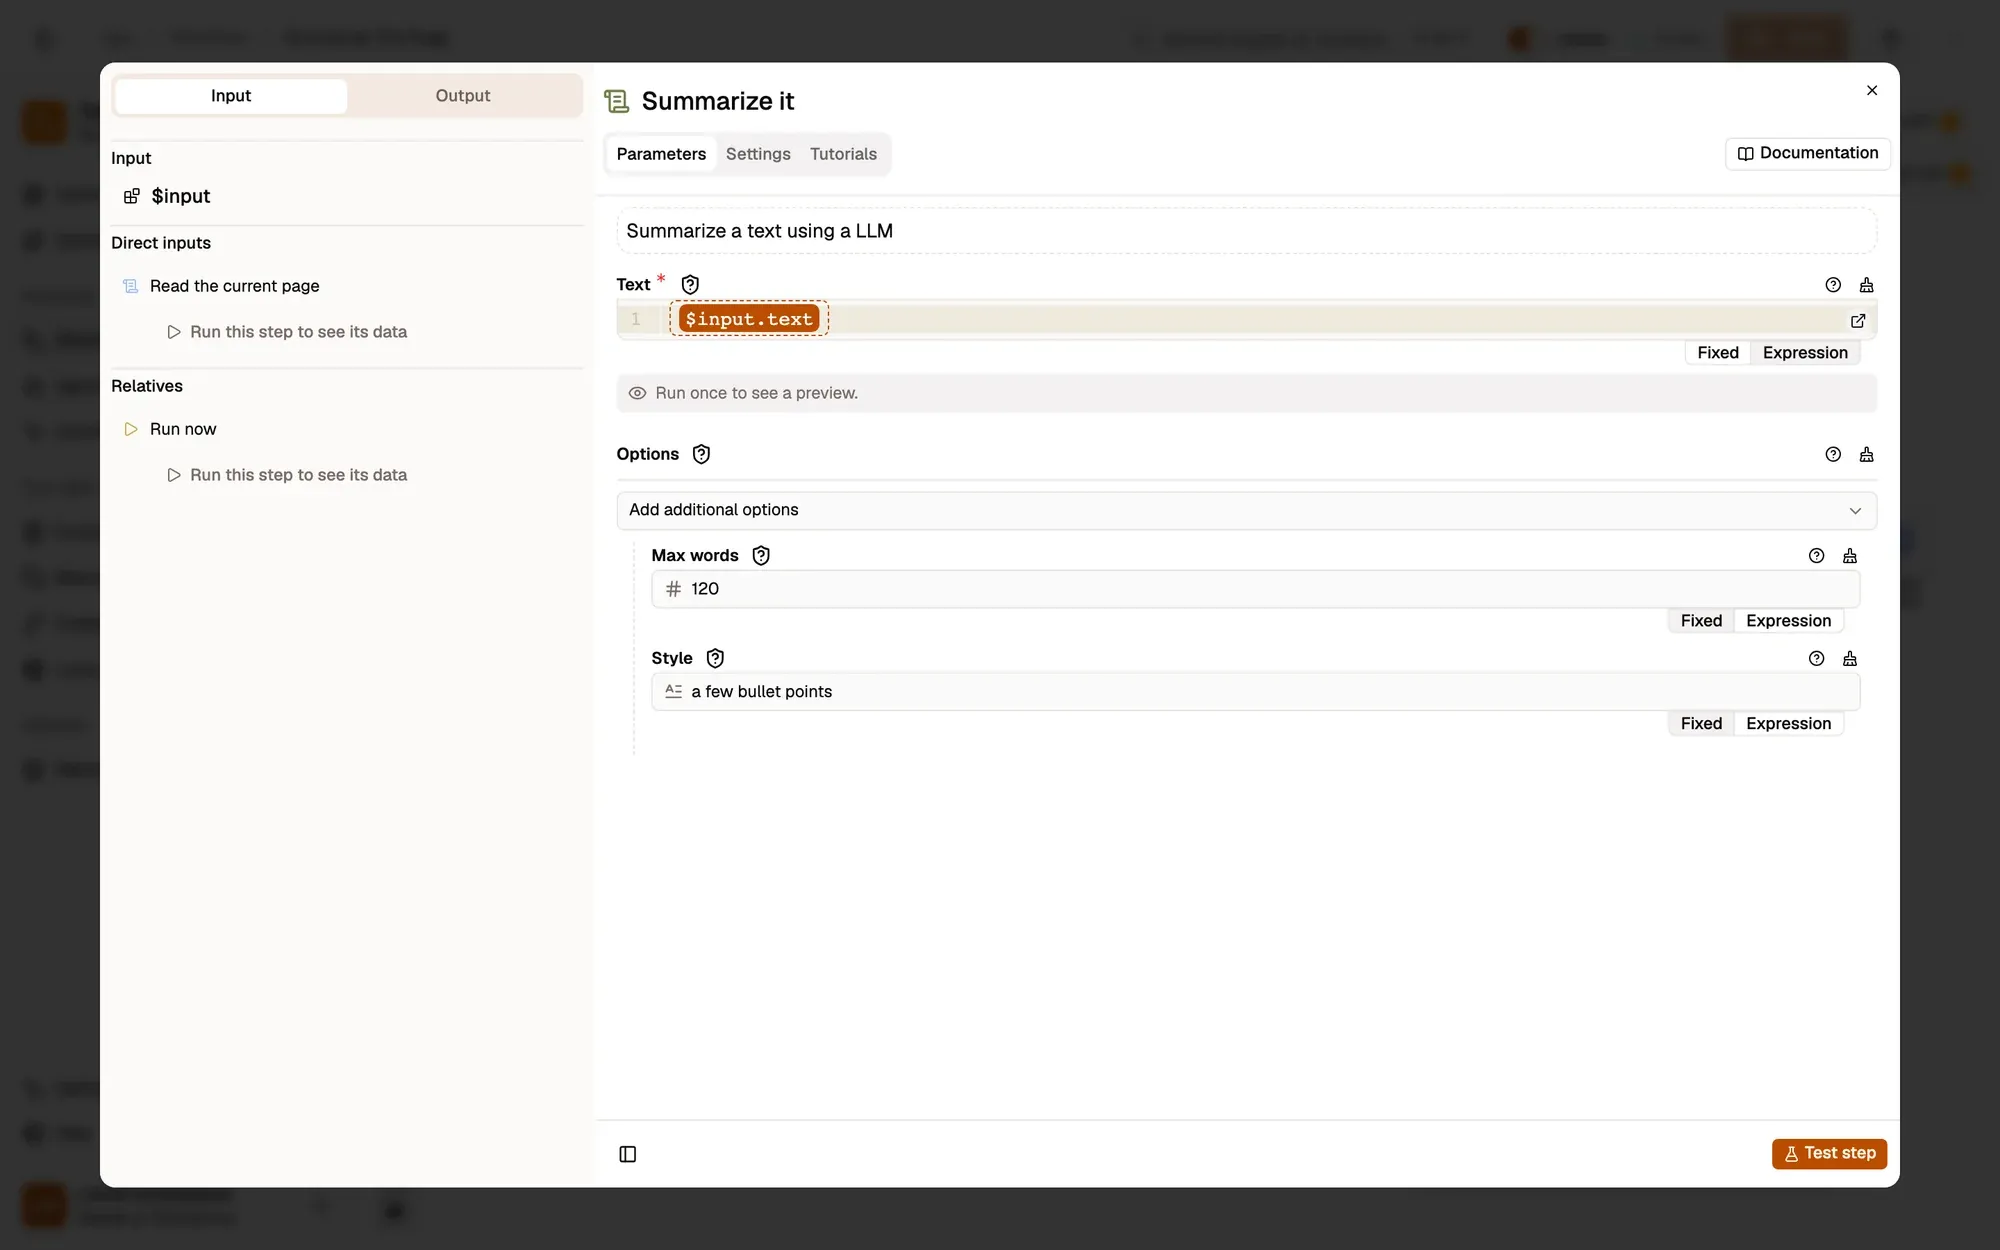The width and height of the screenshot is (2000, 1250).
Task: Click the question mark icon in Text row
Action: [x=1833, y=285]
